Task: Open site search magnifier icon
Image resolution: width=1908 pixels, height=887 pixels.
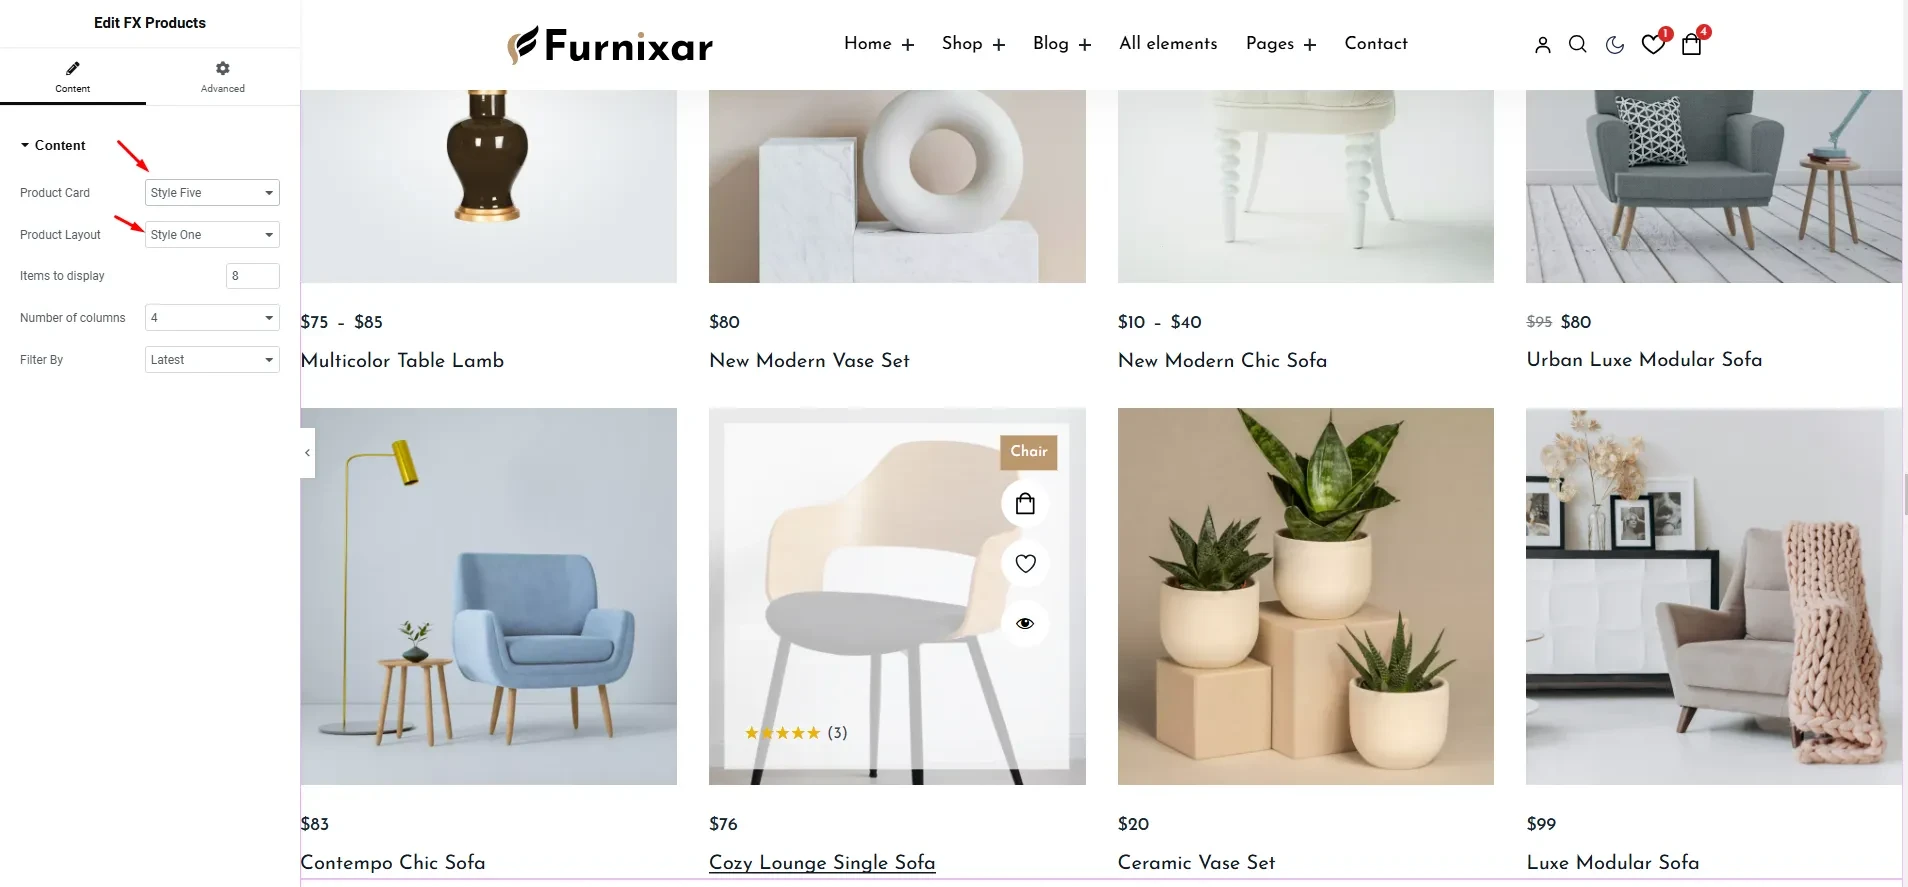Action: pyautogui.click(x=1578, y=45)
